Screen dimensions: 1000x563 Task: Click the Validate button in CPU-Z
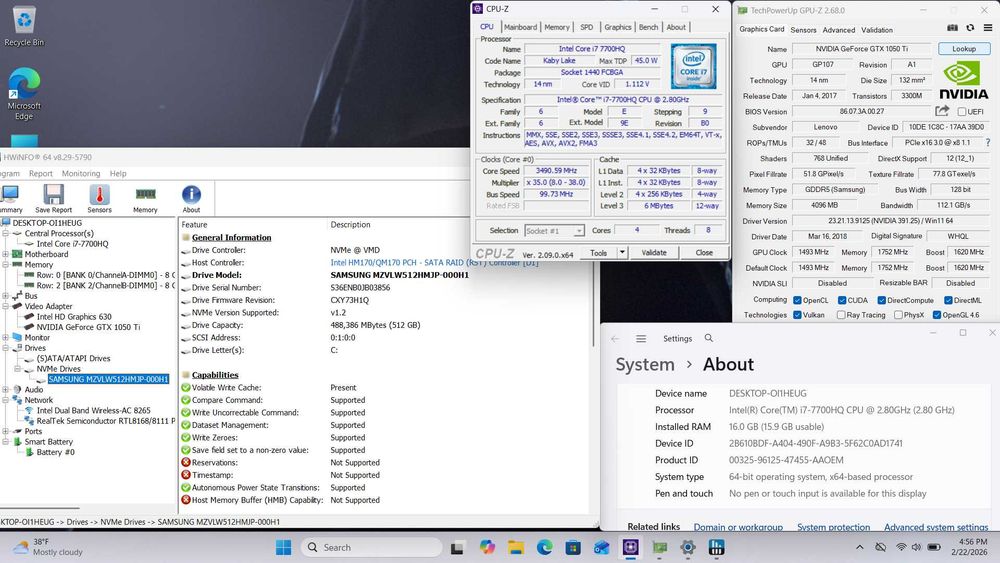point(654,252)
